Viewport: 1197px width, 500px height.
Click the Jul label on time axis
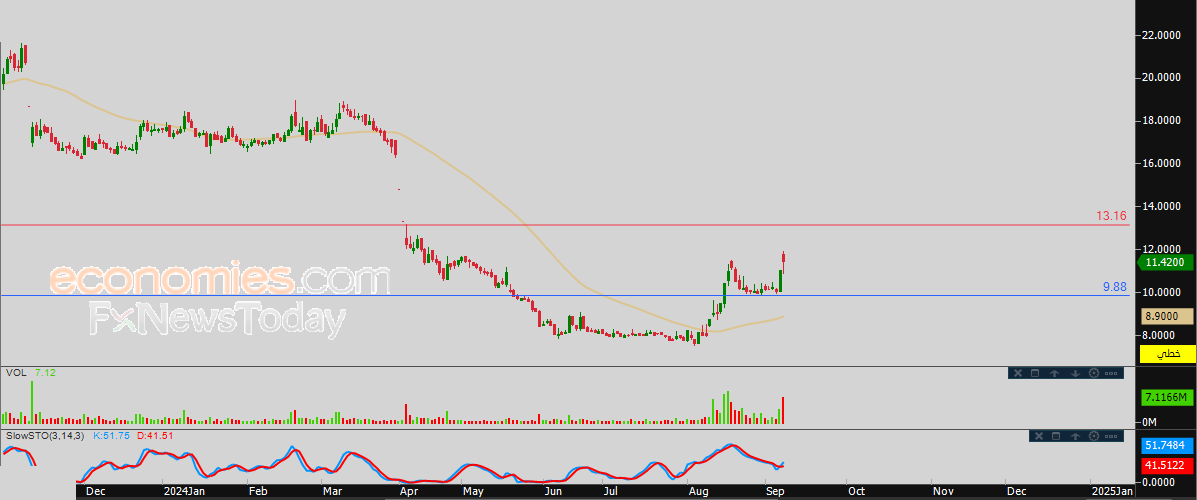(x=611, y=491)
